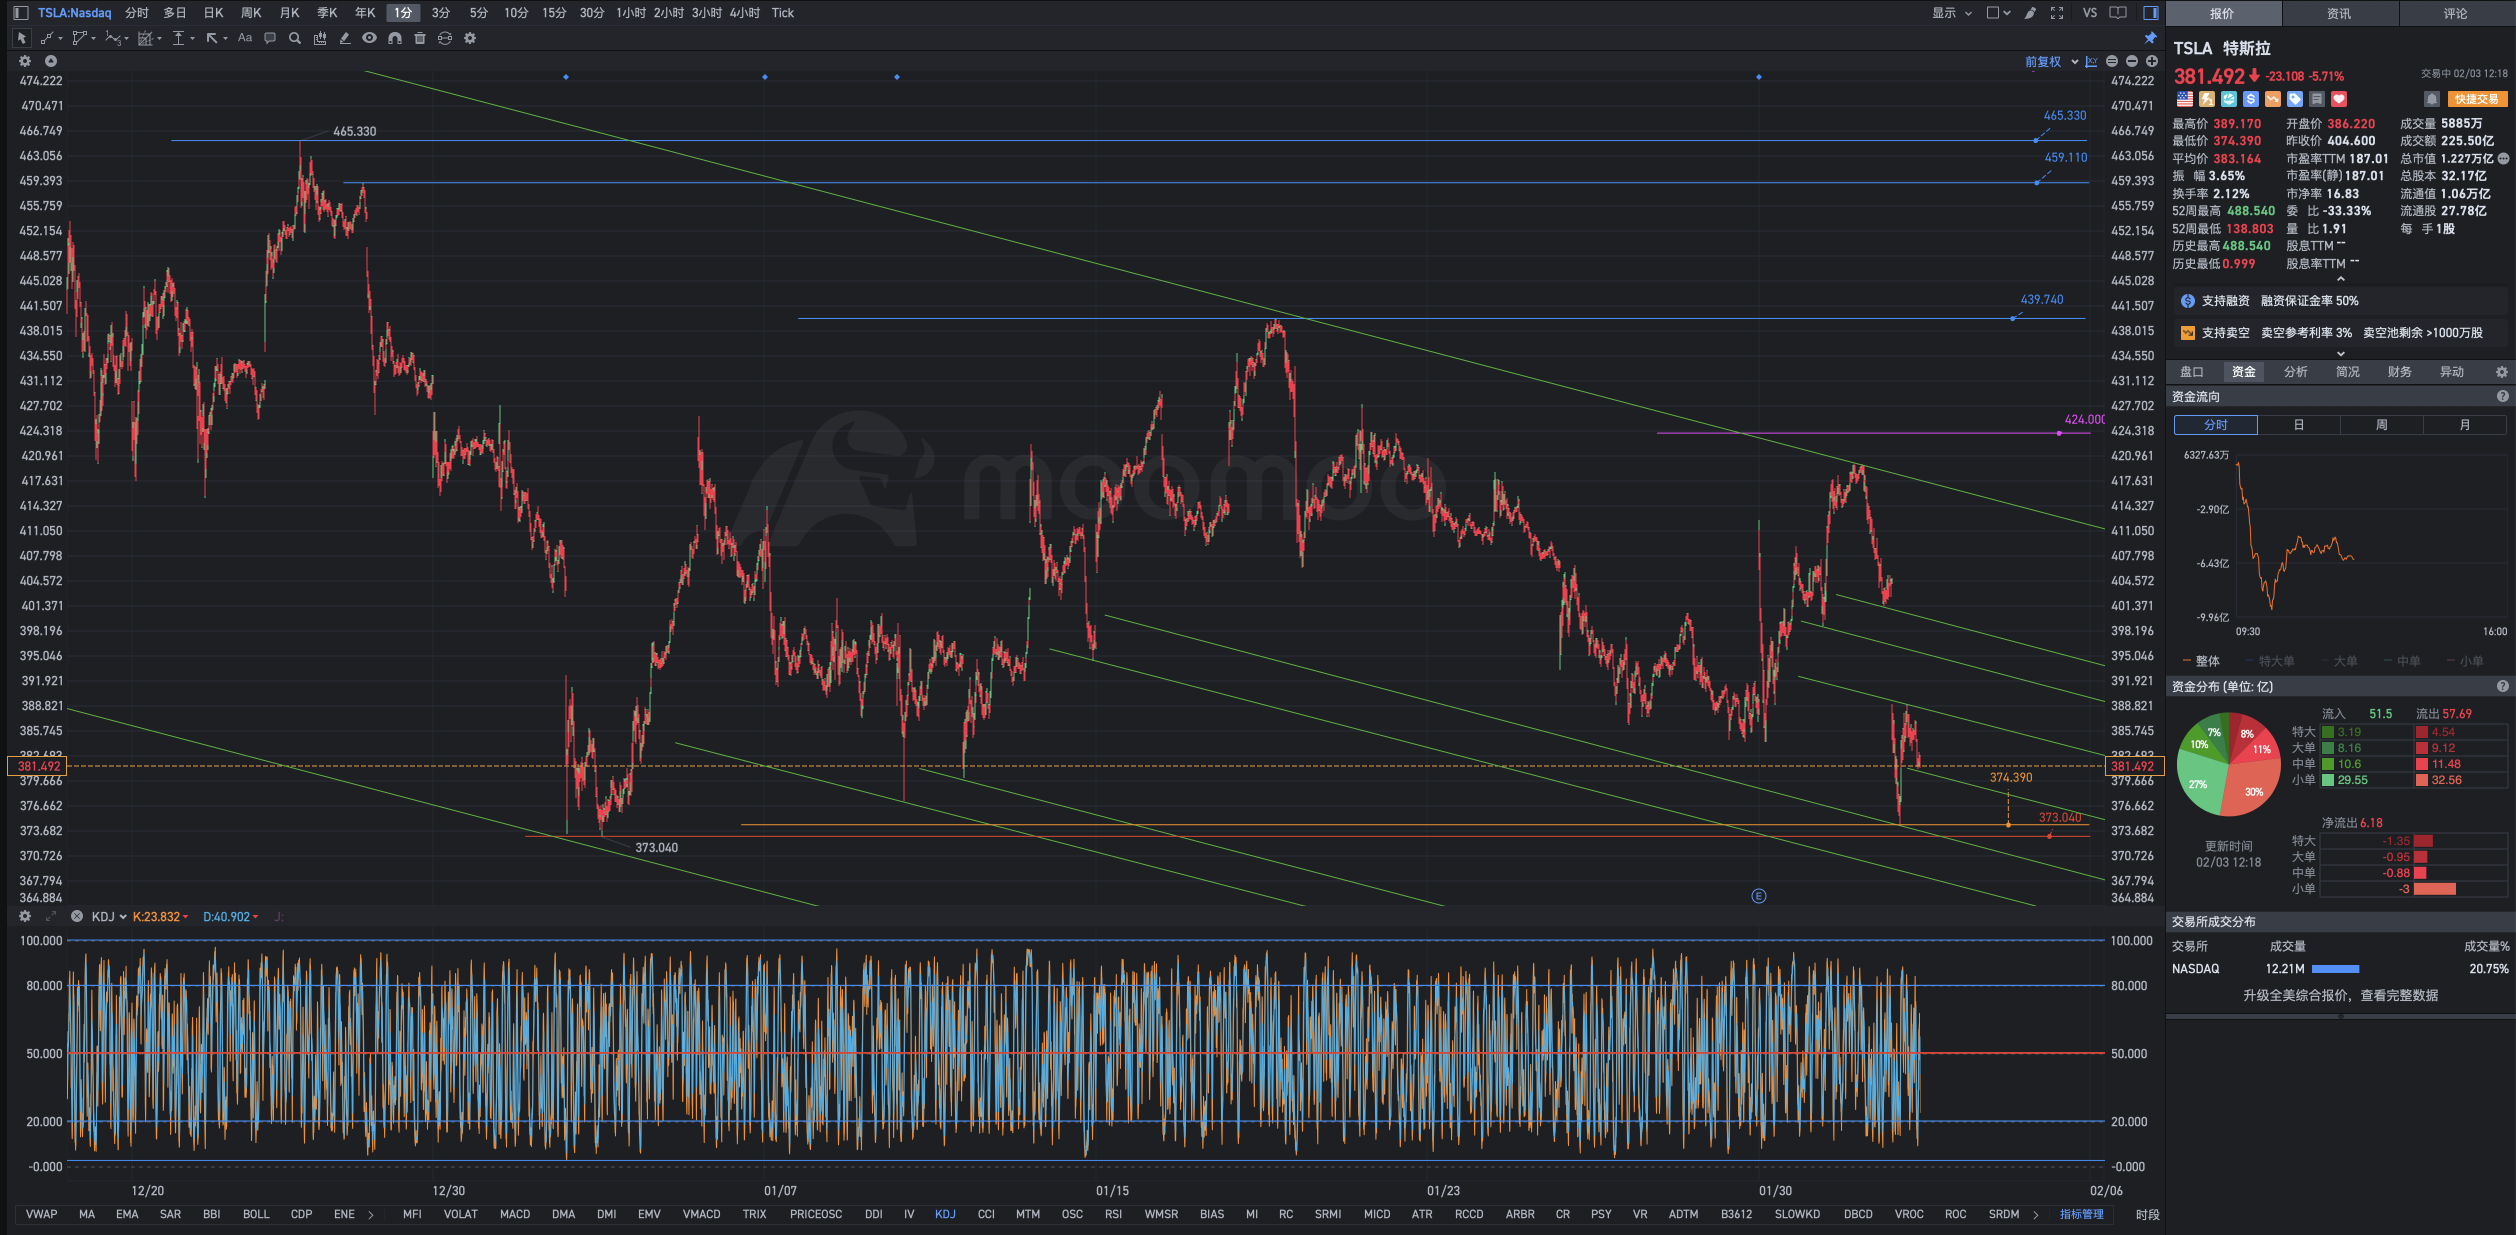The width and height of the screenshot is (2516, 1235).
Task: Select the RSI indicator
Action: 1113,1214
